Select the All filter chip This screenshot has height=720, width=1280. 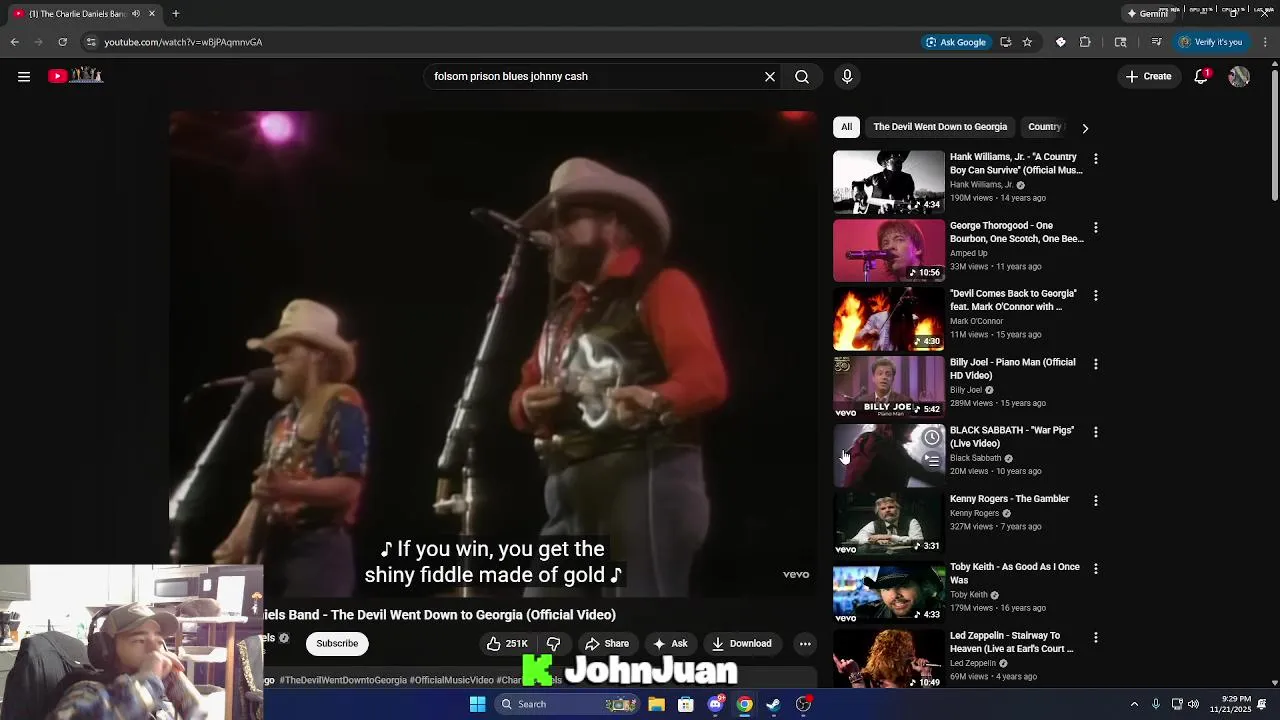[846, 127]
